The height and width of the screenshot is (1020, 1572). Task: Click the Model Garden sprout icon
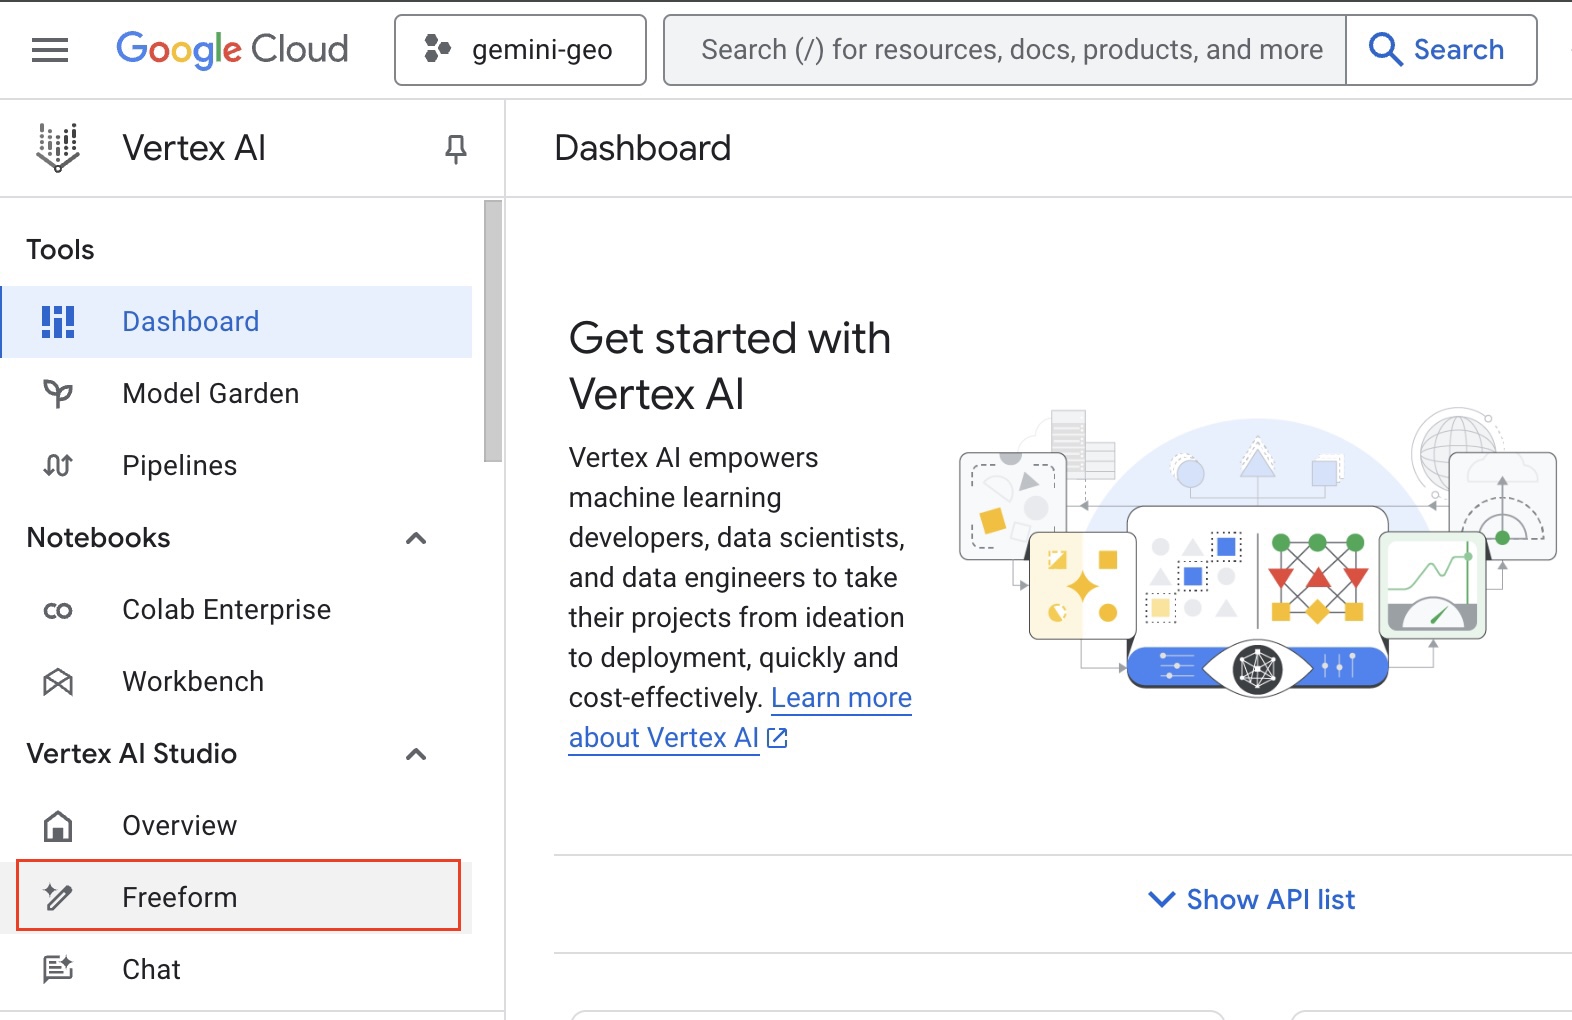(58, 394)
